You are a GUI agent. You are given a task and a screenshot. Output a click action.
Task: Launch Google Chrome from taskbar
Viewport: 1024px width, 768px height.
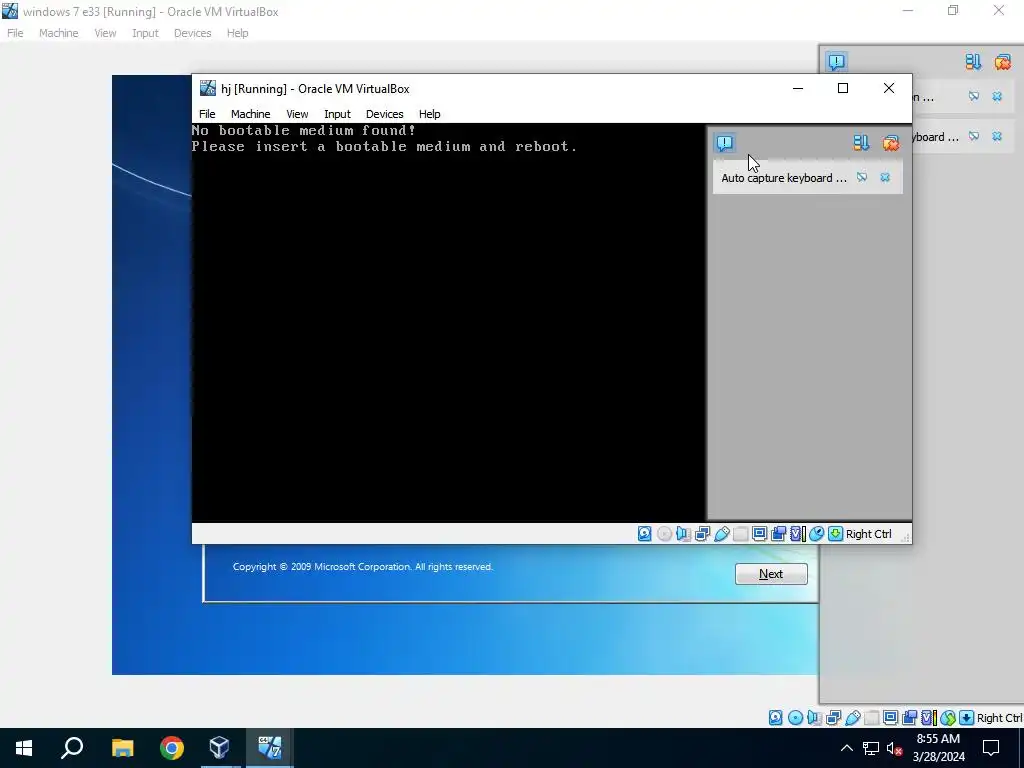click(171, 748)
